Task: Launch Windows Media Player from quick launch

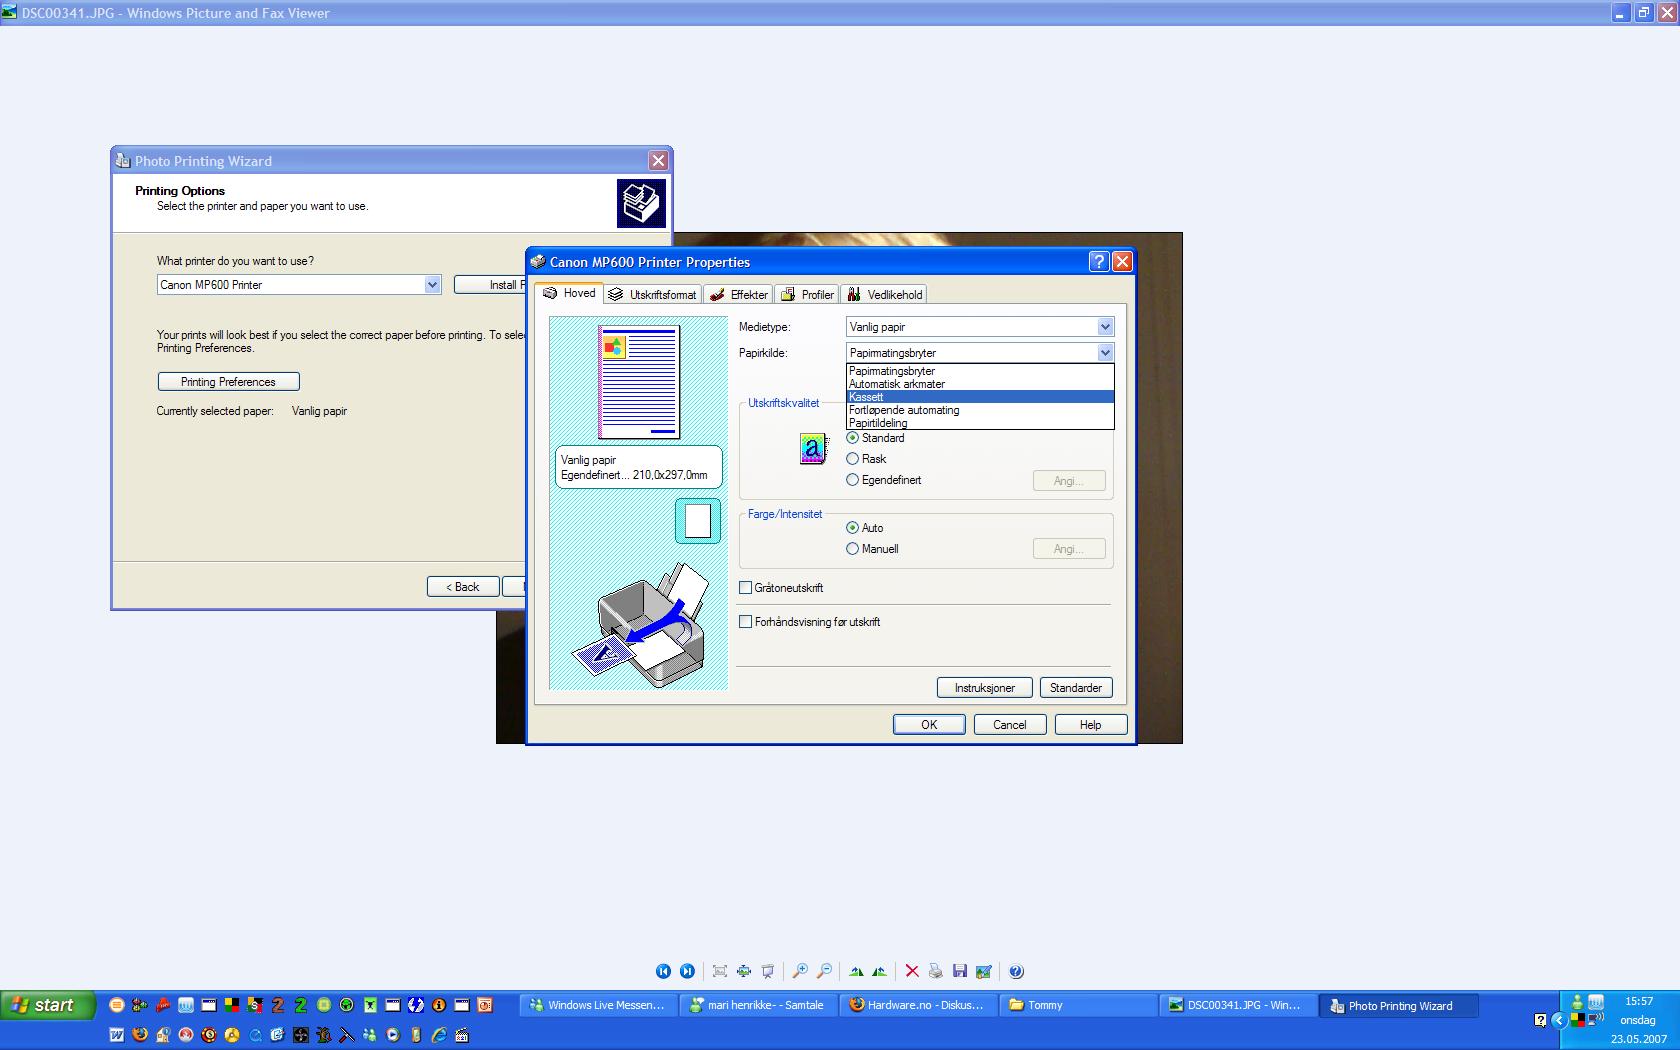Action: [x=393, y=1035]
